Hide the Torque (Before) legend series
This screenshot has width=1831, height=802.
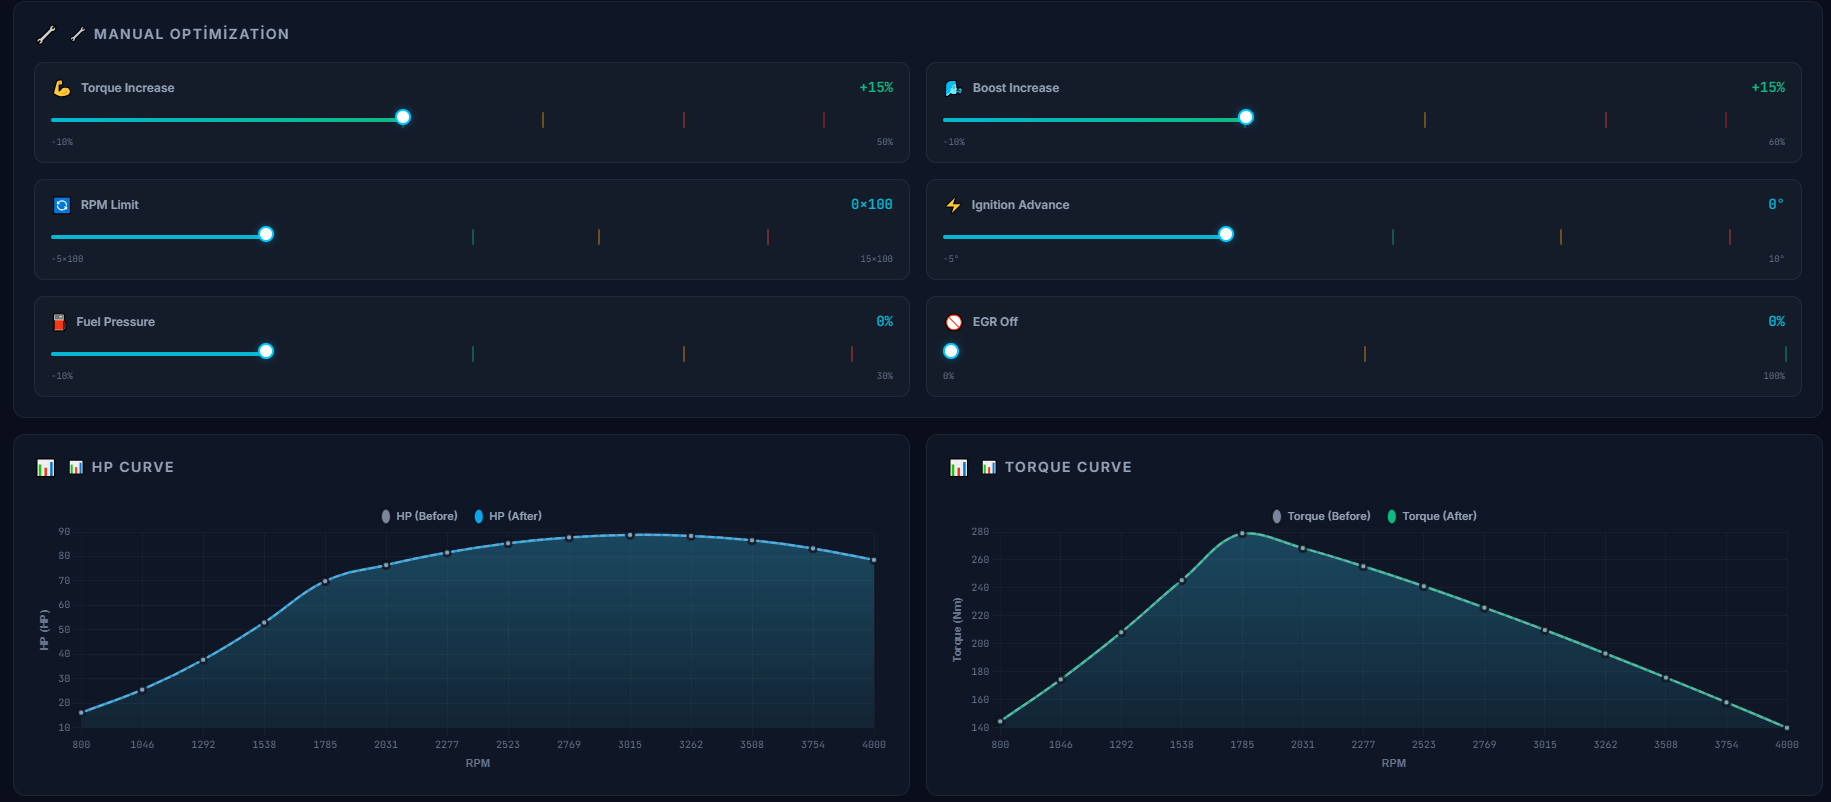point(1321,516)
